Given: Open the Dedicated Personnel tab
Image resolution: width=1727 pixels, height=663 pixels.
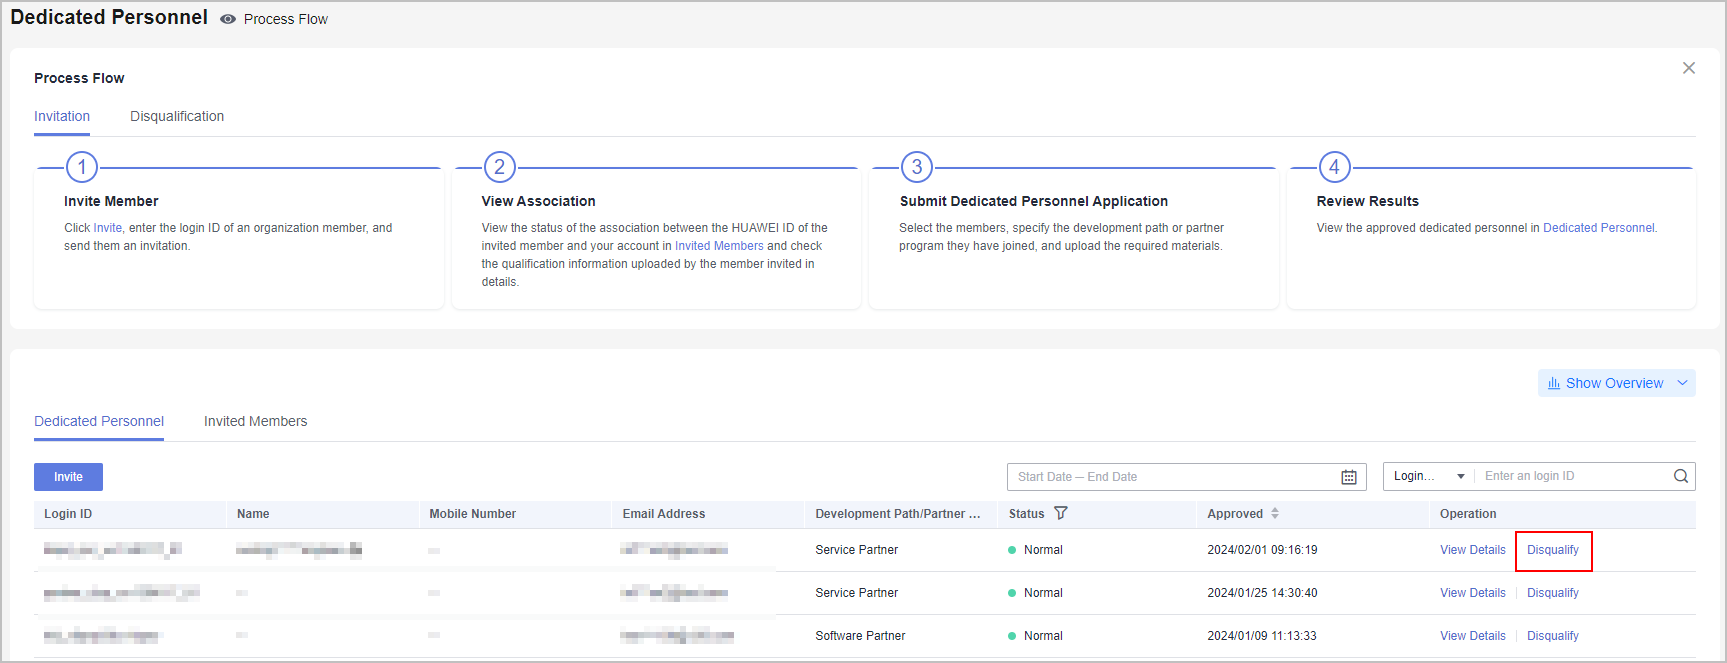Looking at the screenshot, I should pyautogui.click(x=99, y=421).
